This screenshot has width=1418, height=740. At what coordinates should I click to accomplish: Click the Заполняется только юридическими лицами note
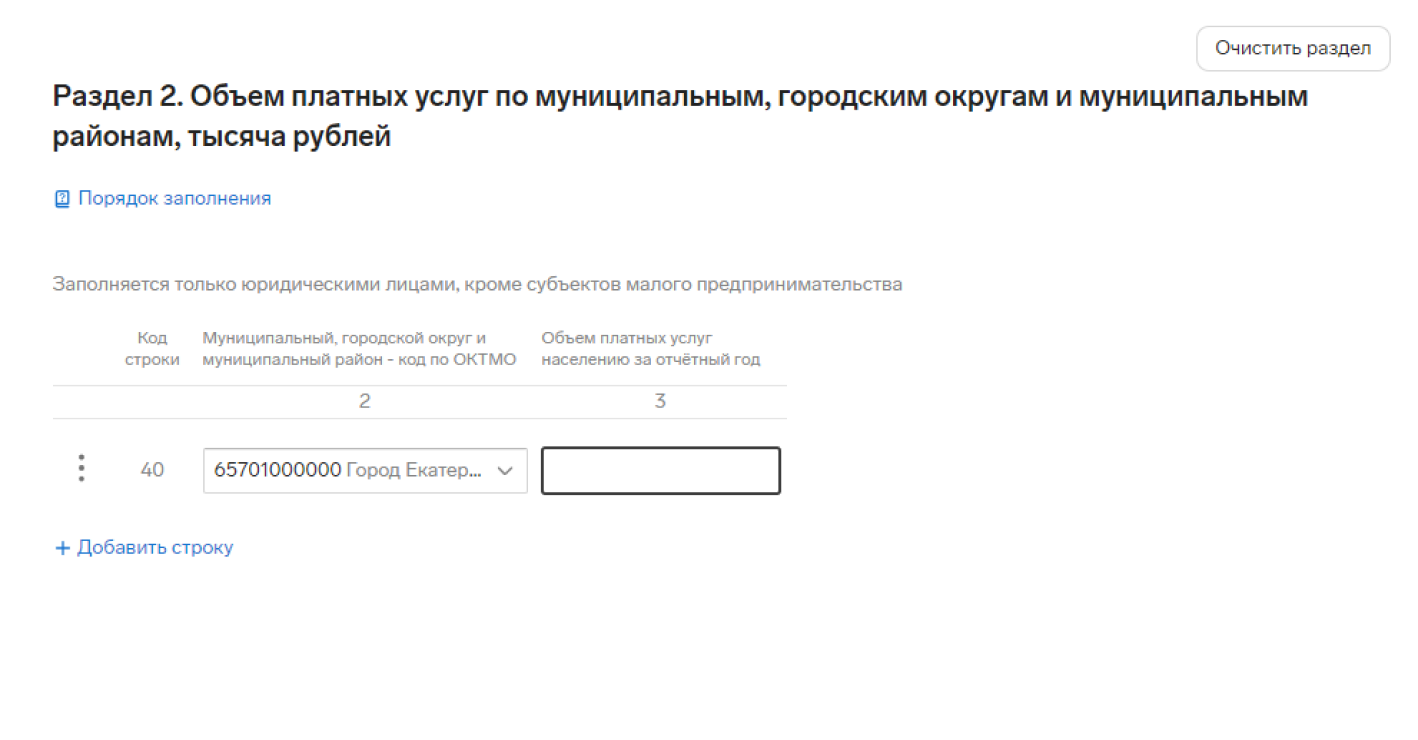(x=477, y=284)
